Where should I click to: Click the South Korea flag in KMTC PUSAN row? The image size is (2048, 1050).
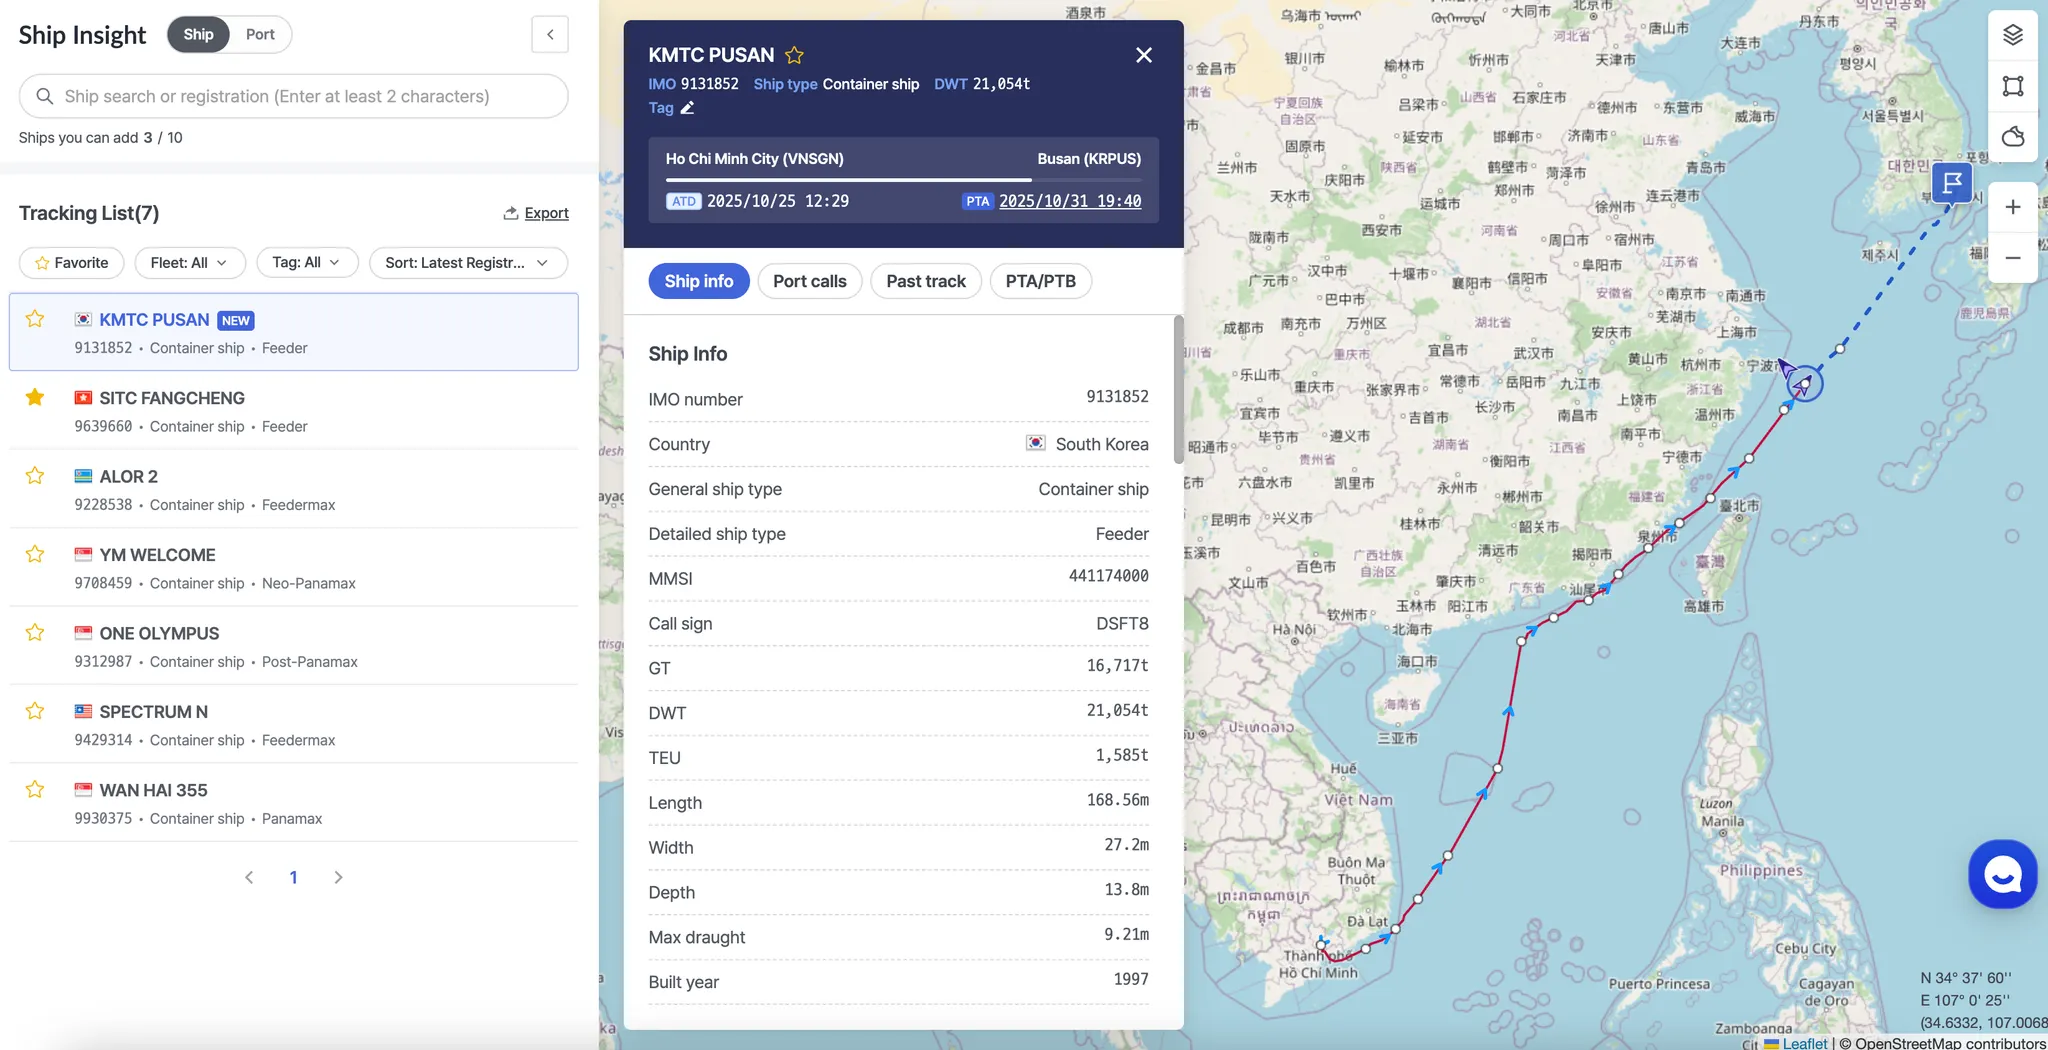point(83,320)
